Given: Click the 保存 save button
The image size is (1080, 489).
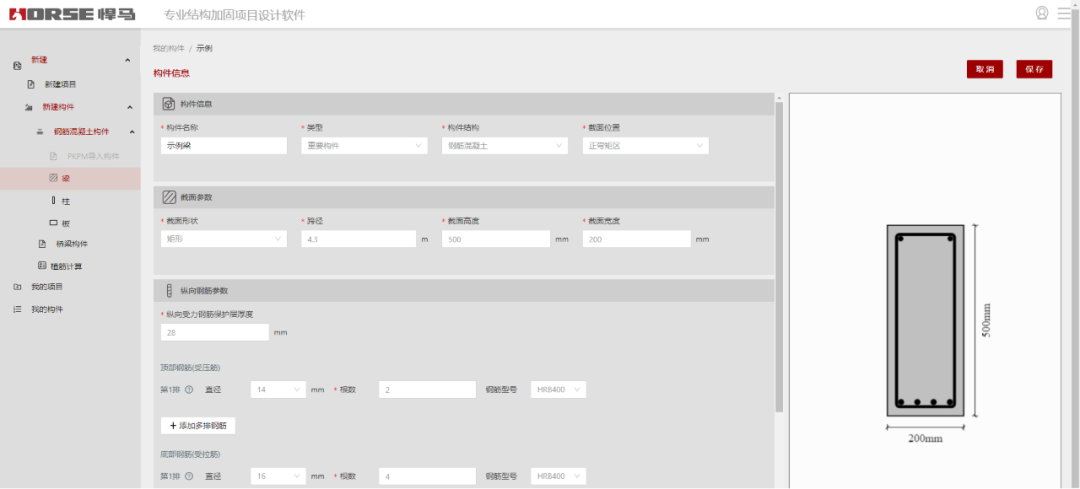Looking at the screenshot, I should coord(1035,69).
